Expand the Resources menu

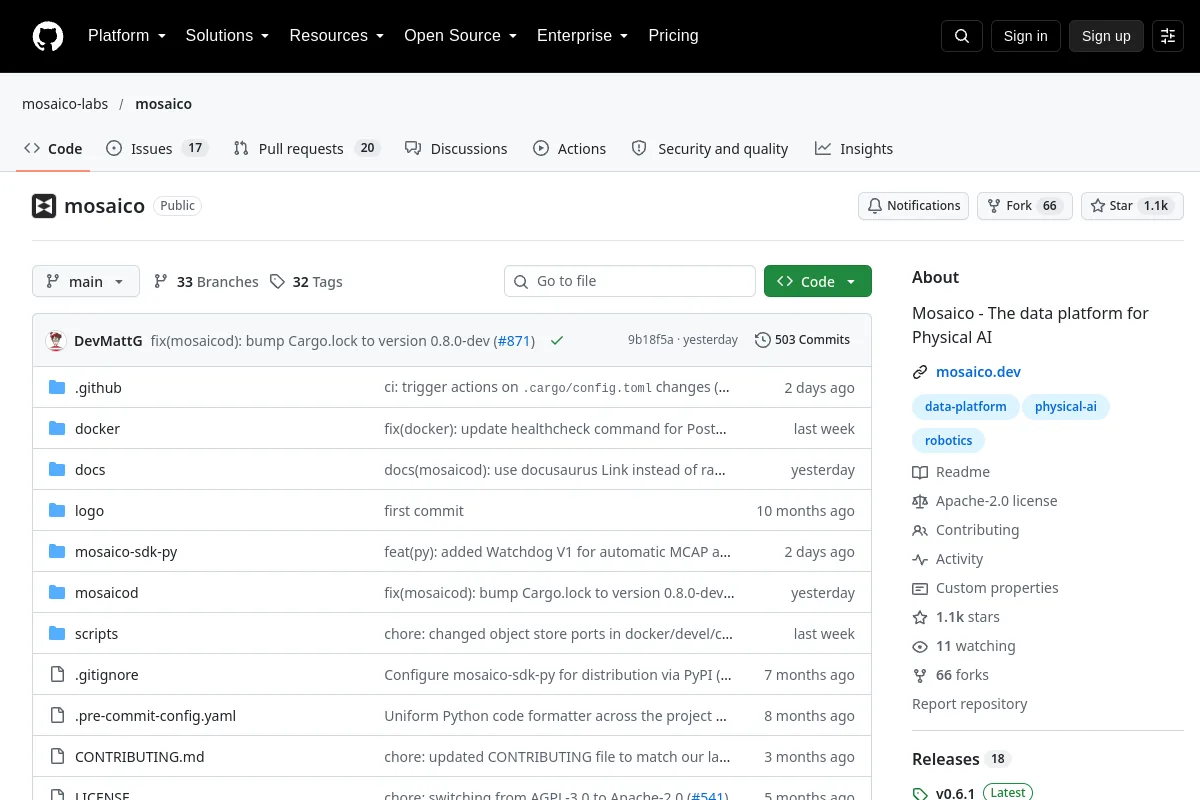tap(336, 36)
